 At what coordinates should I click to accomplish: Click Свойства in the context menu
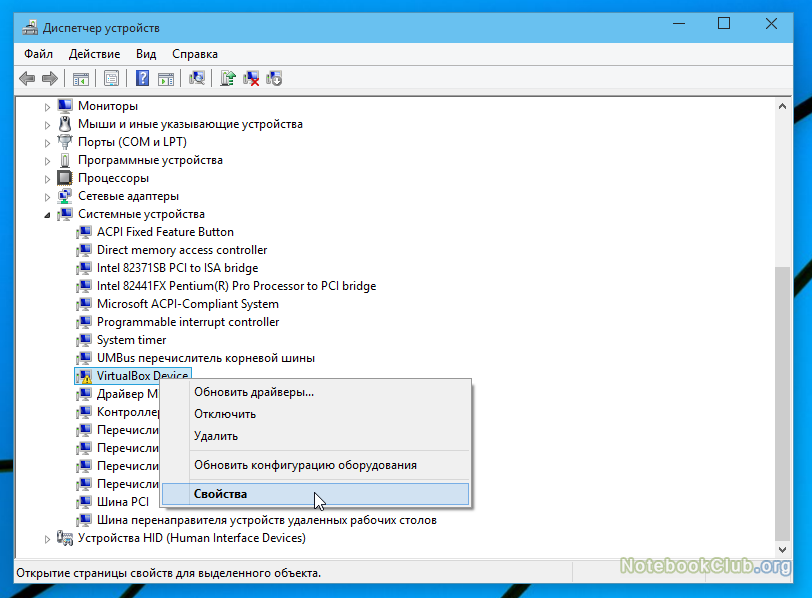221,494
